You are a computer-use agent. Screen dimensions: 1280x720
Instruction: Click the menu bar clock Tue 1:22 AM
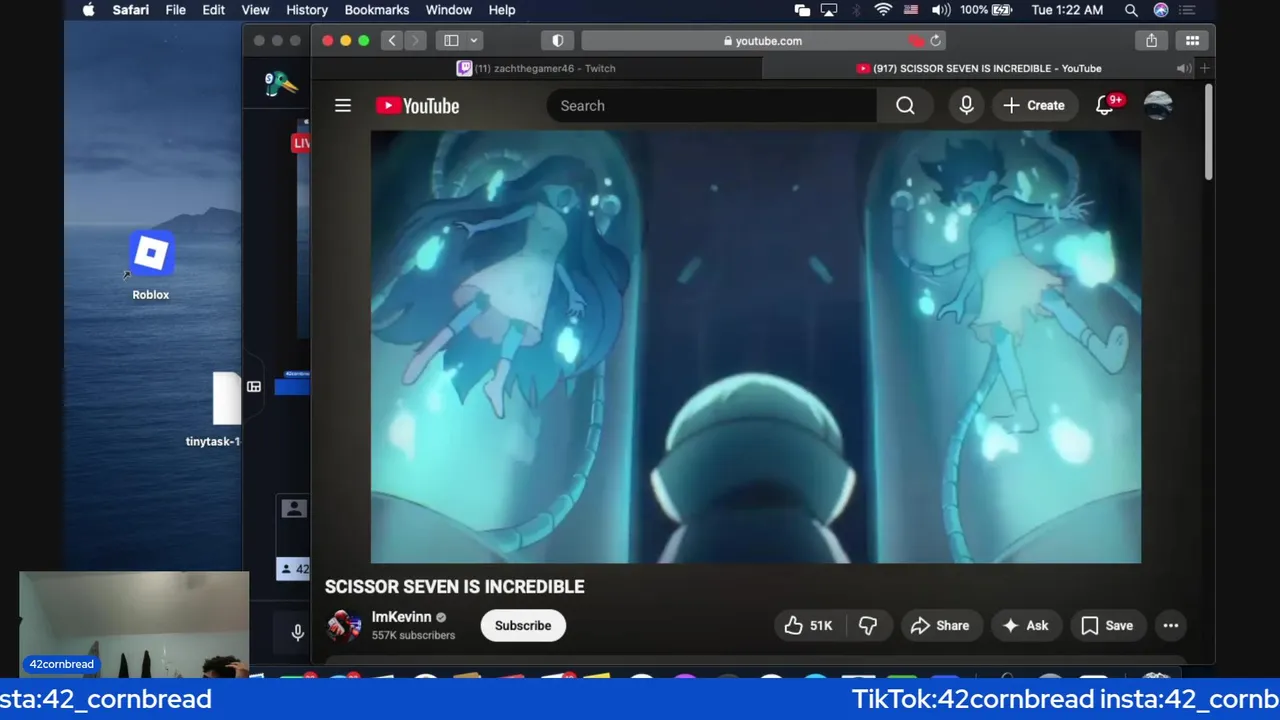tap(1067, 10)
